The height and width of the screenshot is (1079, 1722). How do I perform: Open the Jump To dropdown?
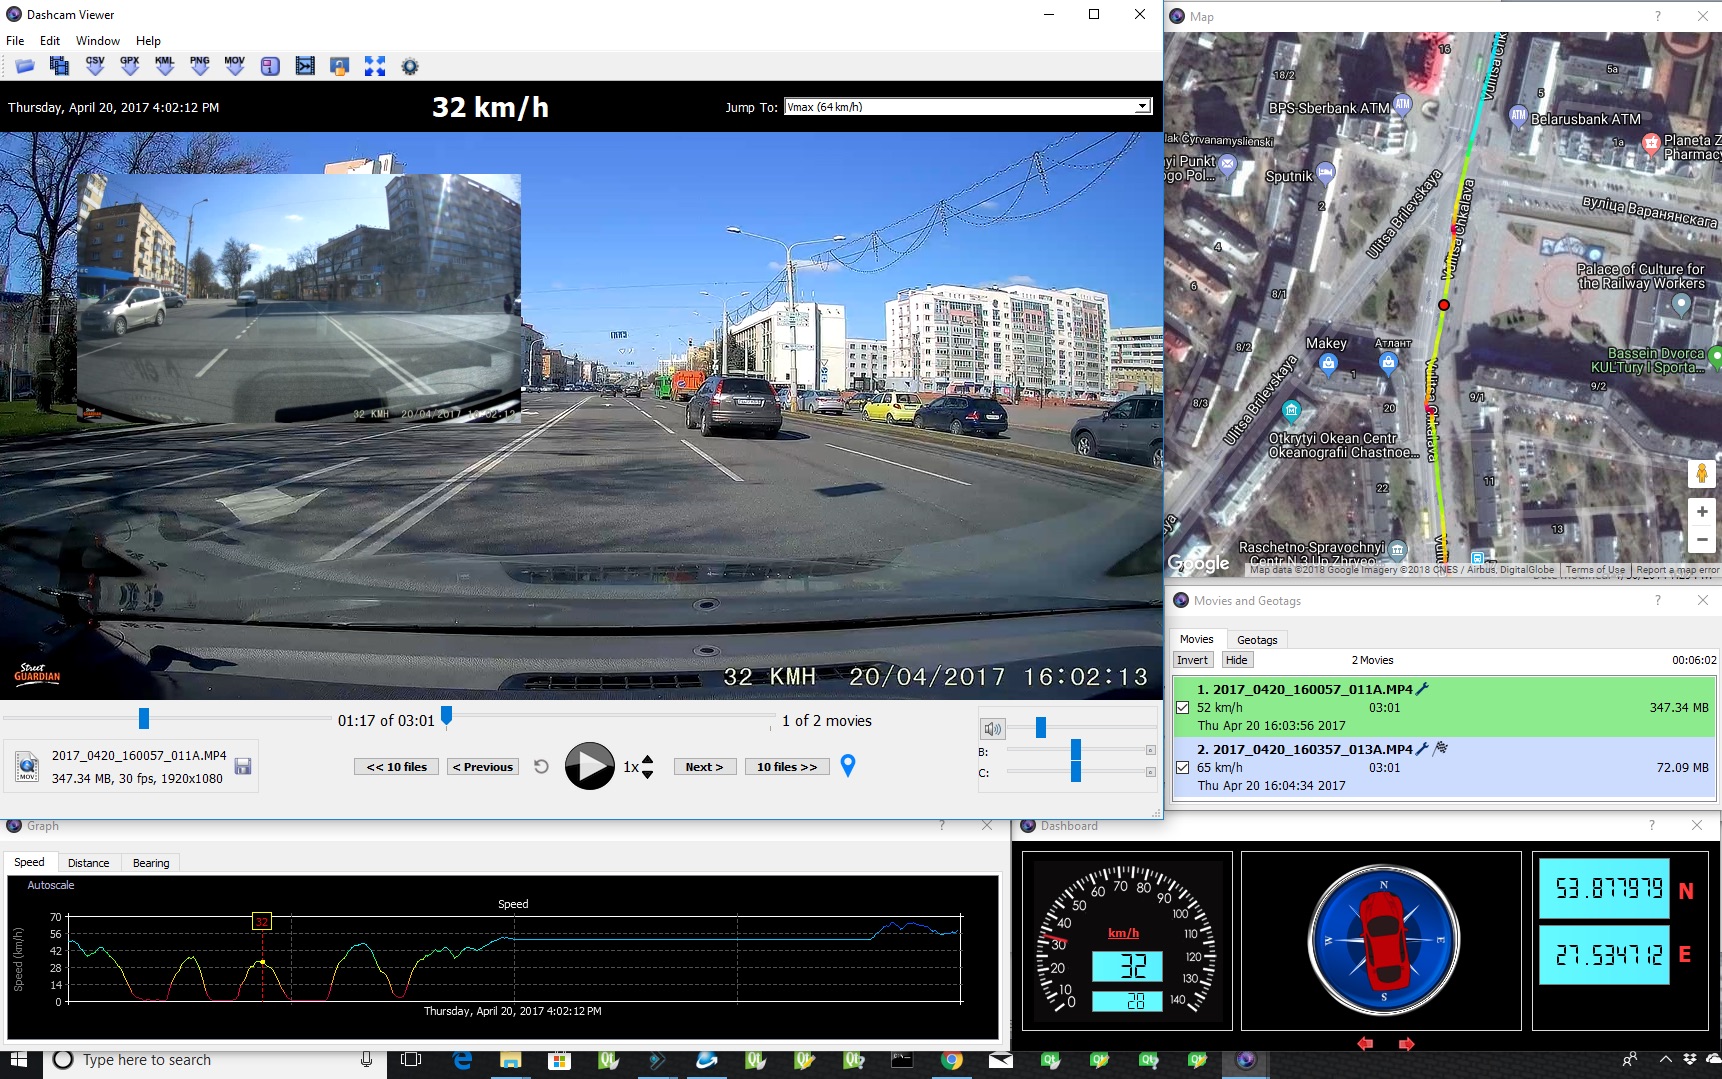coord(1142,107)
